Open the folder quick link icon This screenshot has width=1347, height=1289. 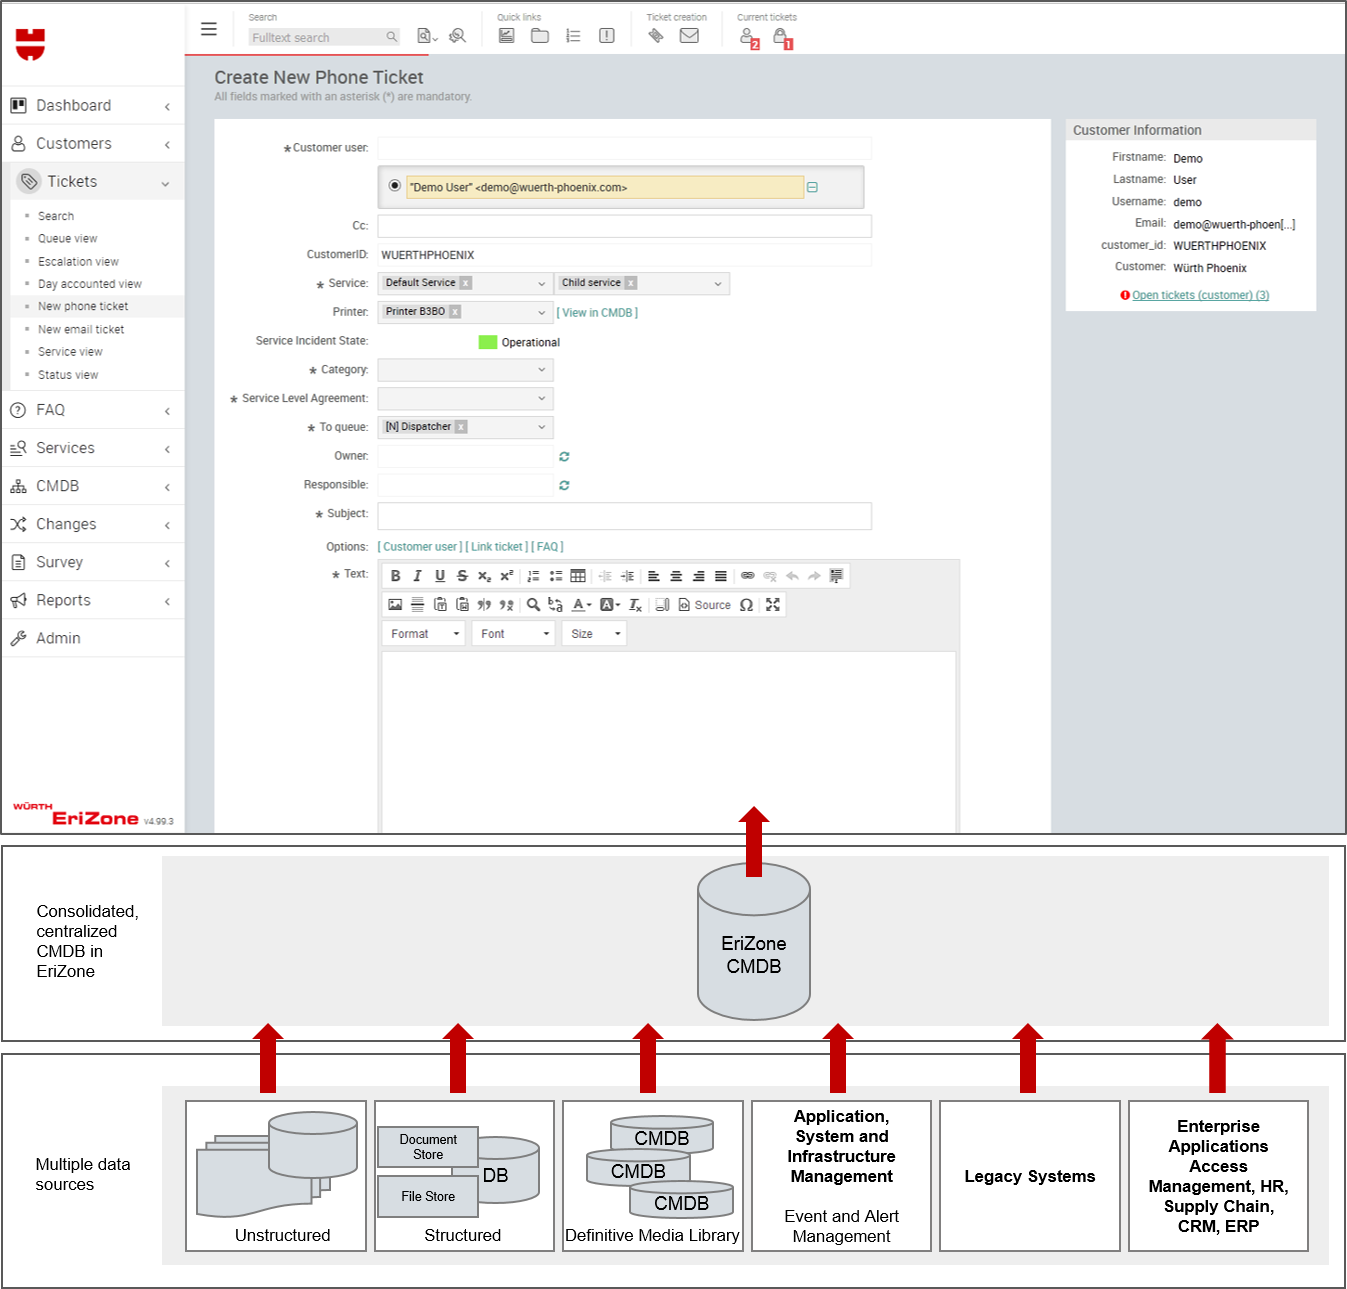540,35
